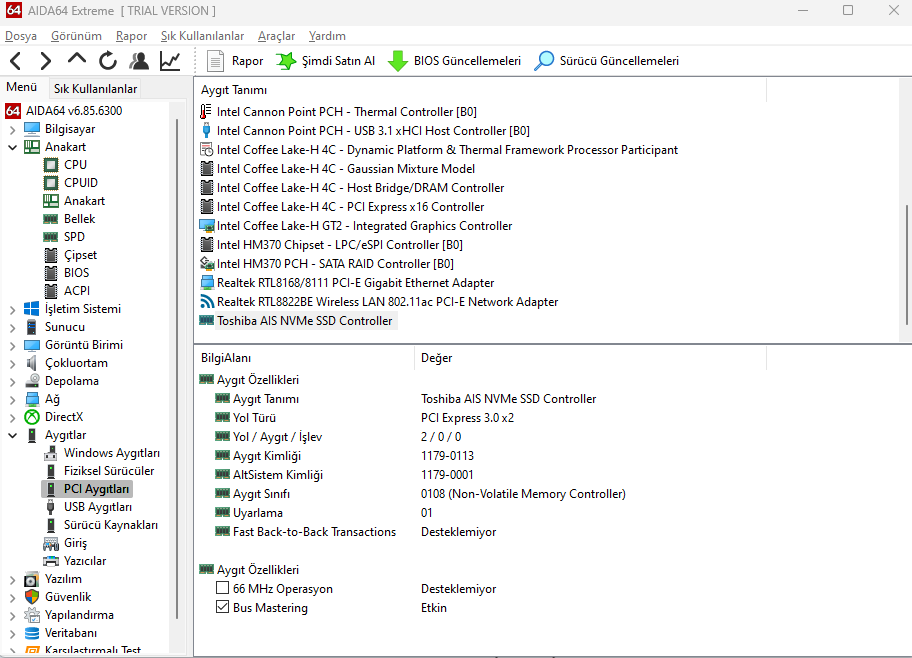This screenshot has height=658, width=912.
Task: Click the Fiziksel Sürücüler icon
Action: (x=51, y=471)
